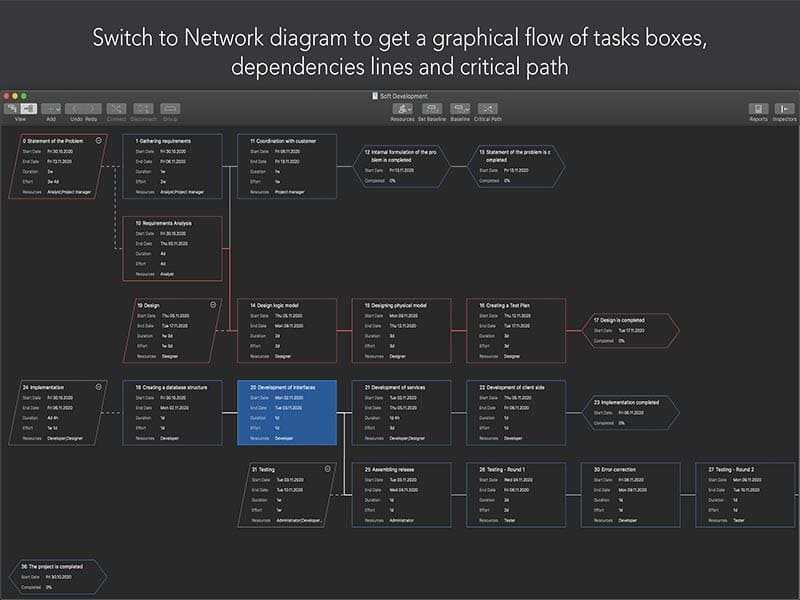Image resolution: width=800 pixels, height=600 pixels.
Task: Click the Connect tasks icon
Action: pos(116,108)
